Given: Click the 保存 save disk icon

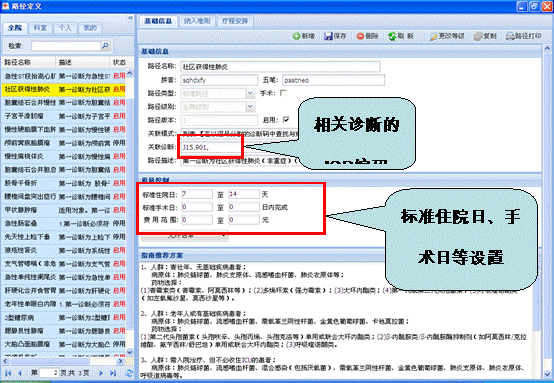Looking at the screenshot, I should coord(328,36).
